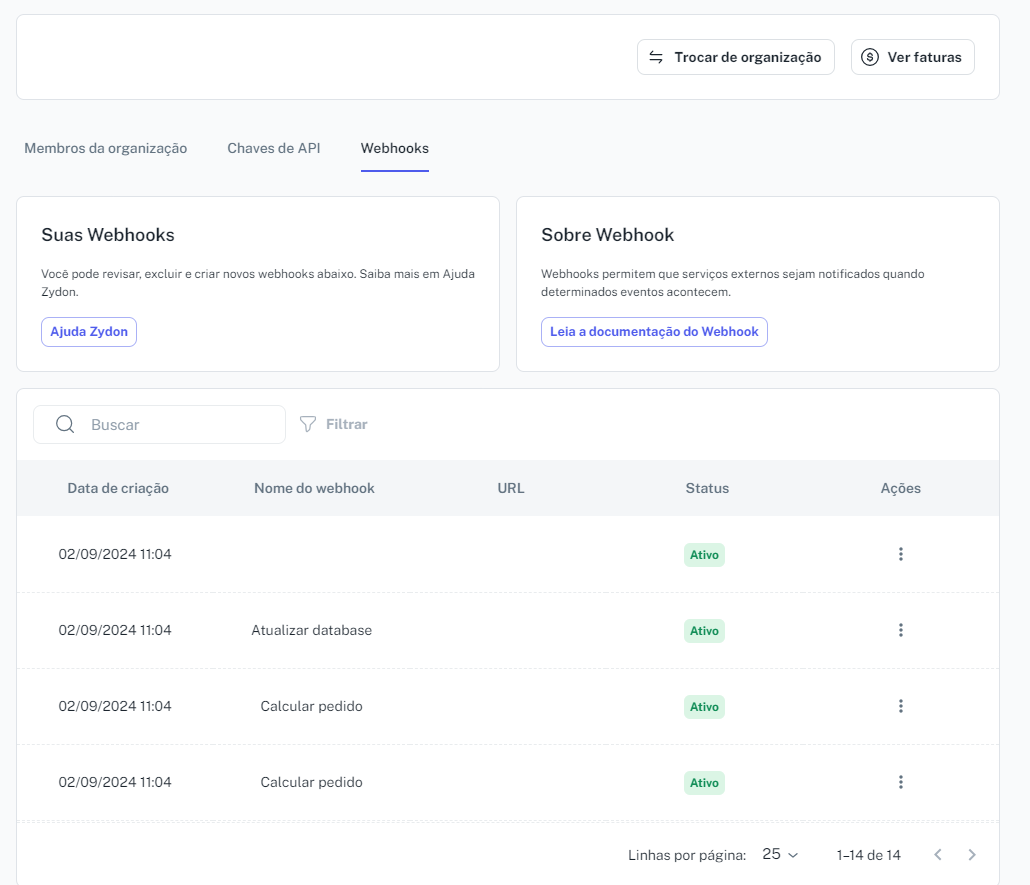Click the Atualizar database webhook name
The image size is (1030, 885).
point(311,630)
